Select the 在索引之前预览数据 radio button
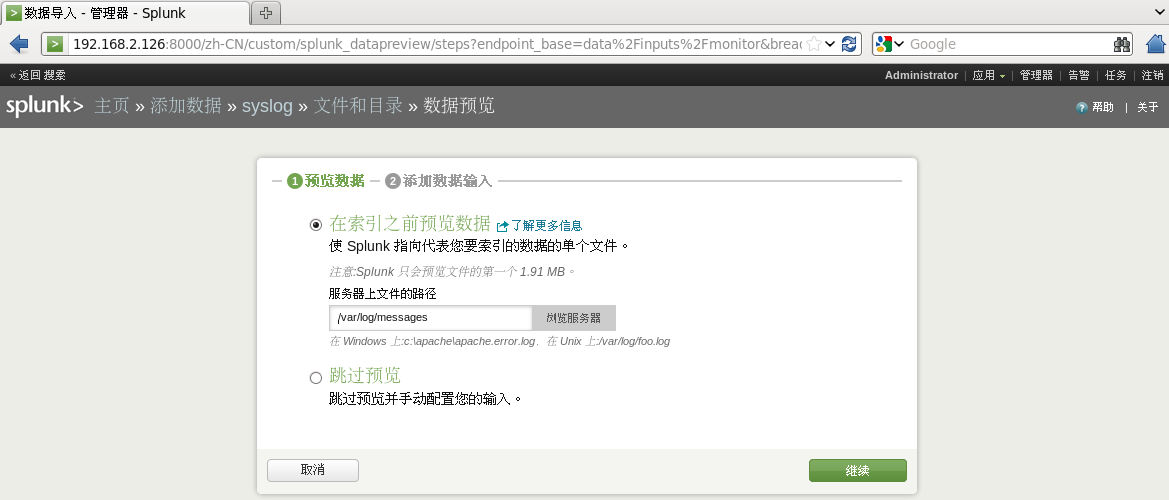1169x500 pixels. tap(316, 224)
